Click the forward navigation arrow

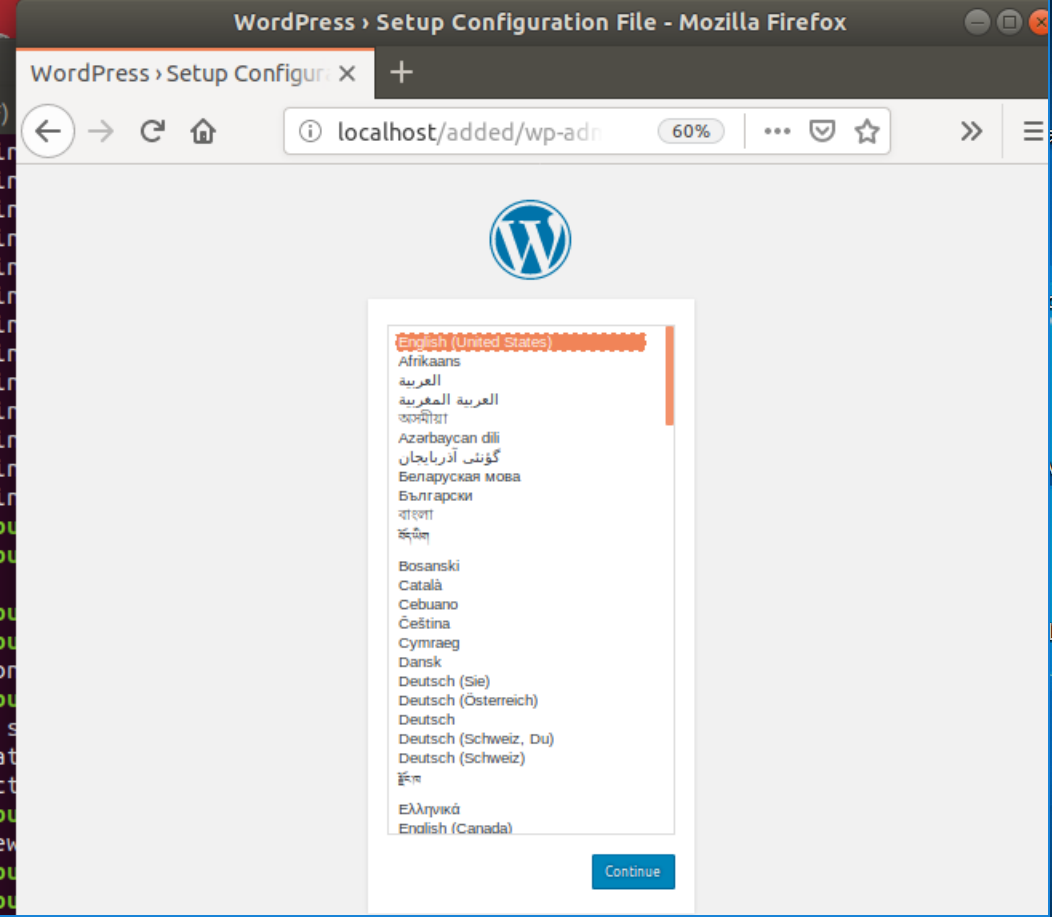101,131
